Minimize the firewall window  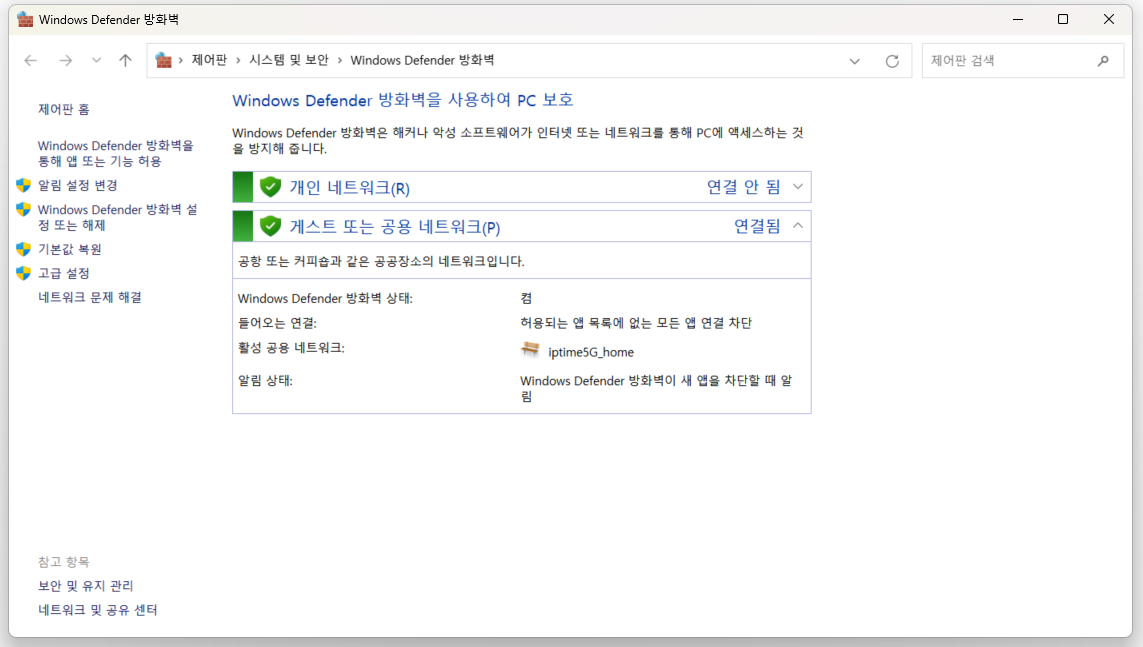pyautogui.click(x=1018, y=20)
